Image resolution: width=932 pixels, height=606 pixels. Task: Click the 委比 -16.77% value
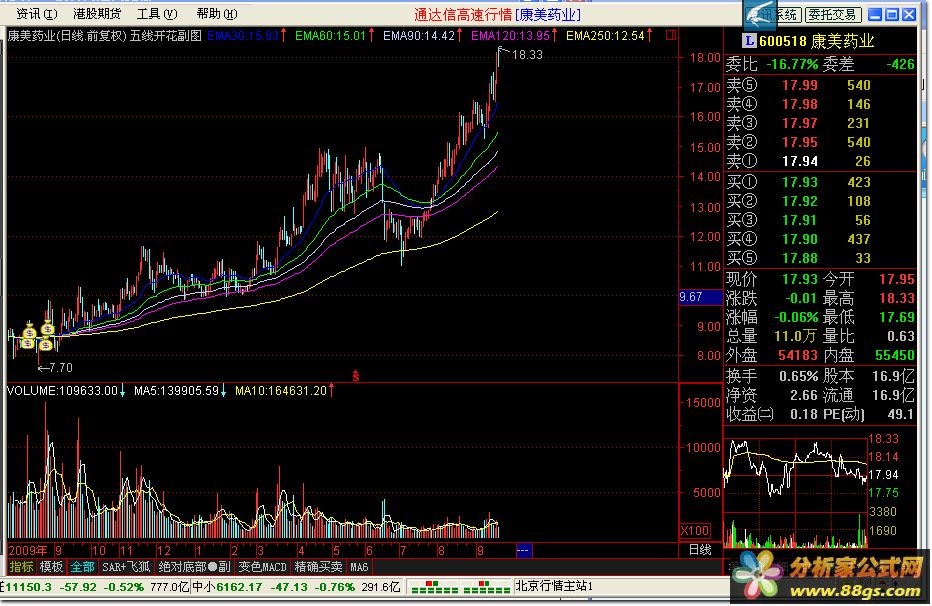click(792, 64)
